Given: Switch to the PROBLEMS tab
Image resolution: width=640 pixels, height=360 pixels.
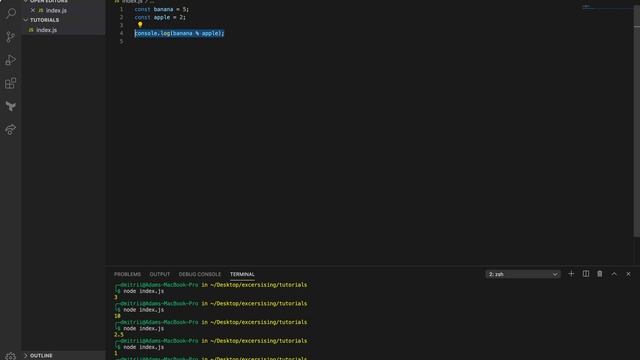Looking at the screenshot, I should 127,274.
